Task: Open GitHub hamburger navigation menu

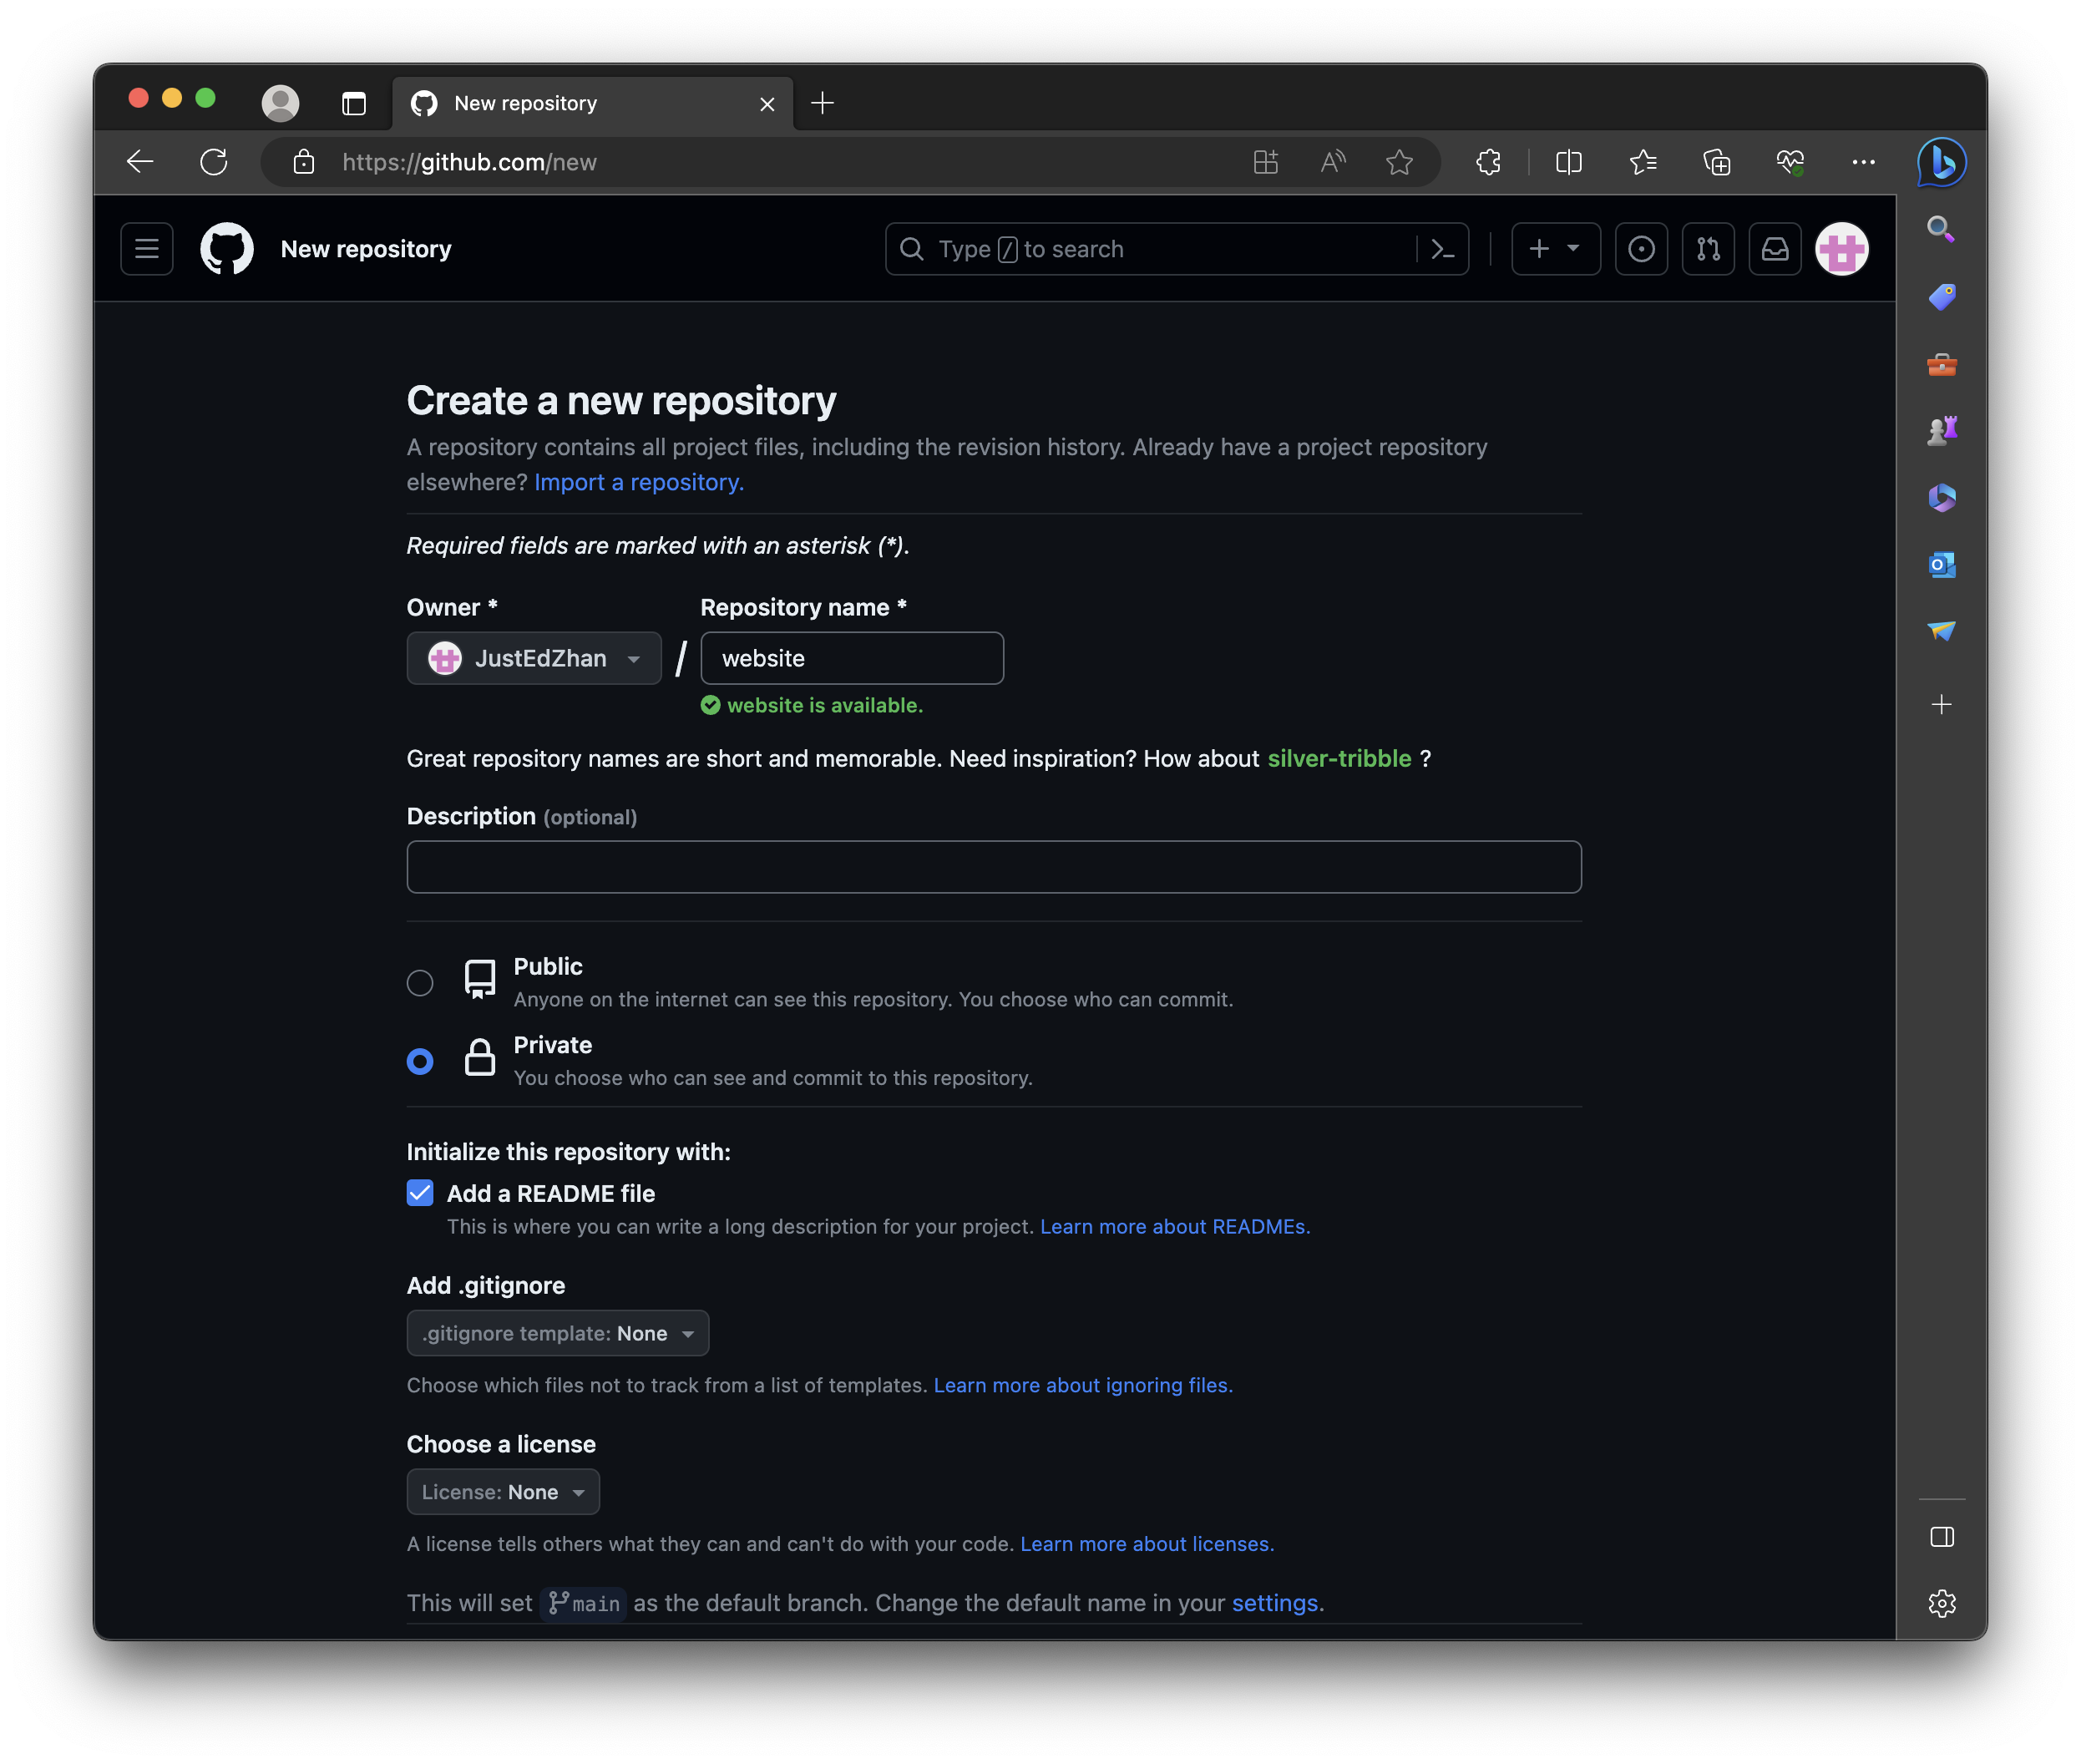Action: (147, 249)
